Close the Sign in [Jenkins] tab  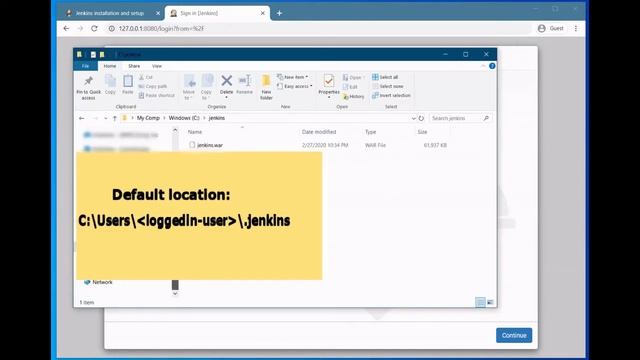262,13
